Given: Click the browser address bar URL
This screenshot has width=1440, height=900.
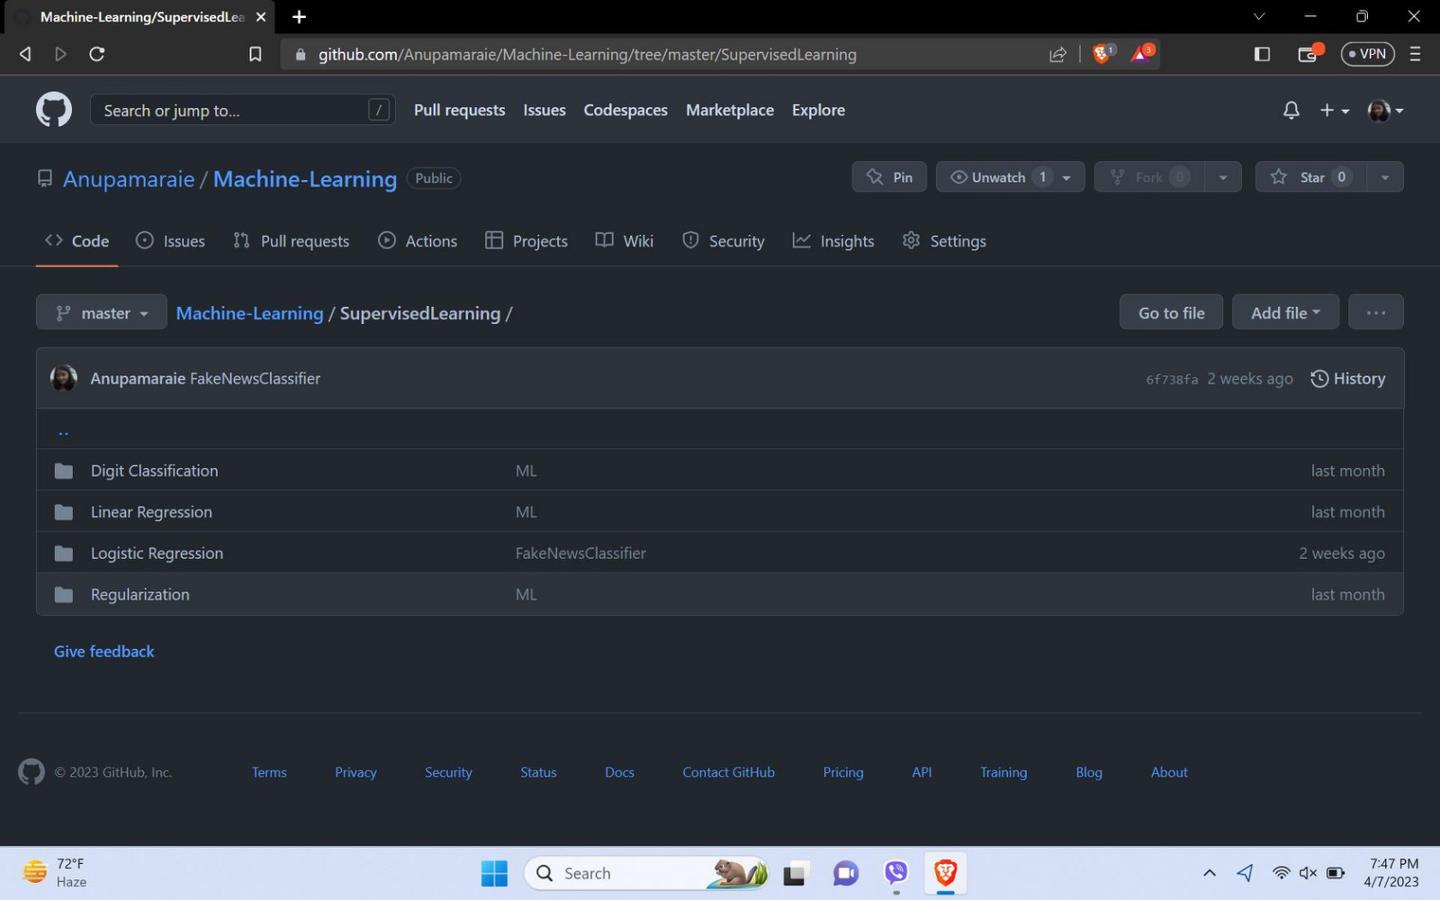Looking at the screenshot, I should (587, 54).
